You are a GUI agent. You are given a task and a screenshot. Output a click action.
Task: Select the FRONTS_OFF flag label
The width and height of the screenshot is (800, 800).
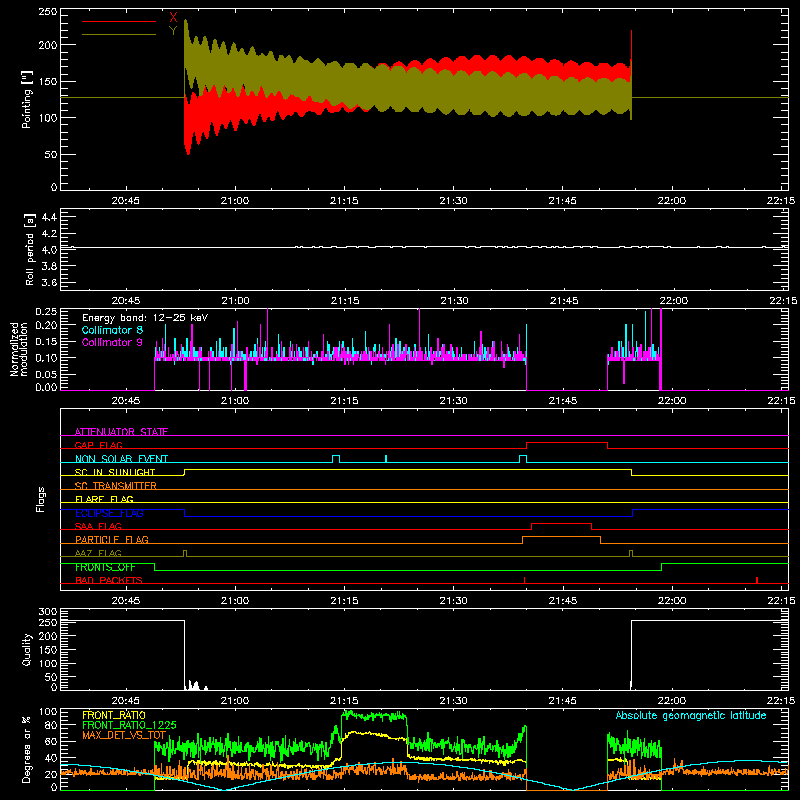click(x=105, y=567)
